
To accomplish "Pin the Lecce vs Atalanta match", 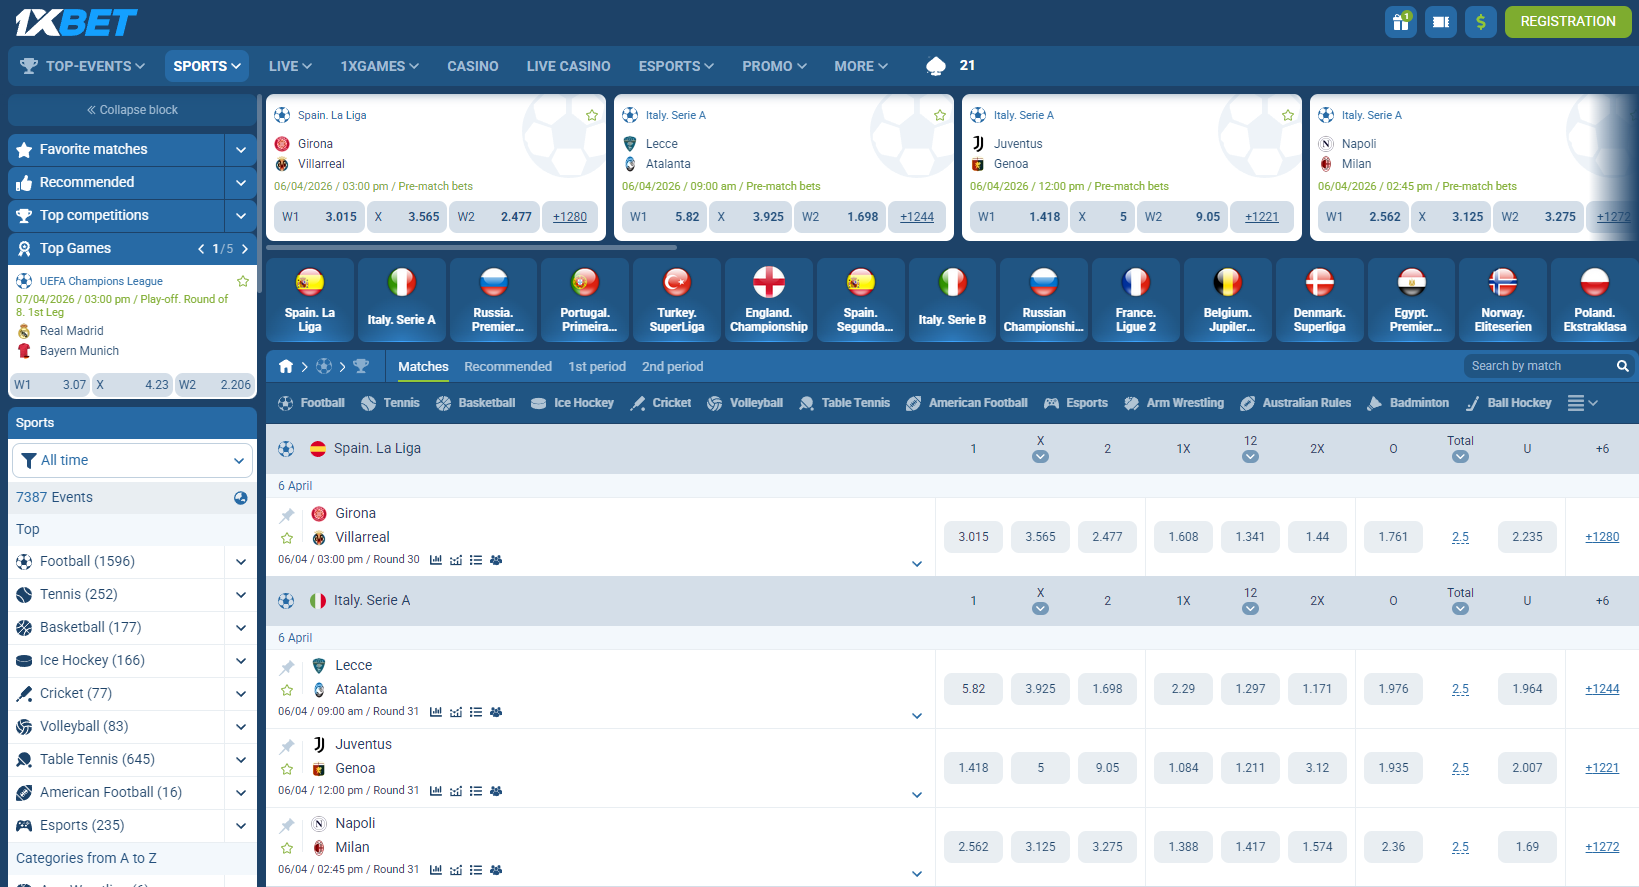I will coord(287,667).
